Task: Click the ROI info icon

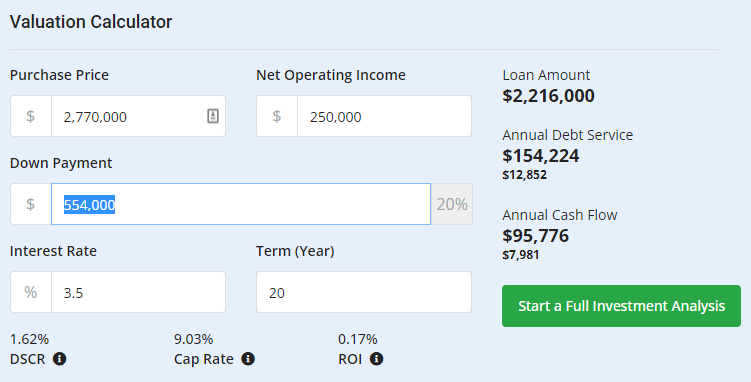Action: click(376, 359)
